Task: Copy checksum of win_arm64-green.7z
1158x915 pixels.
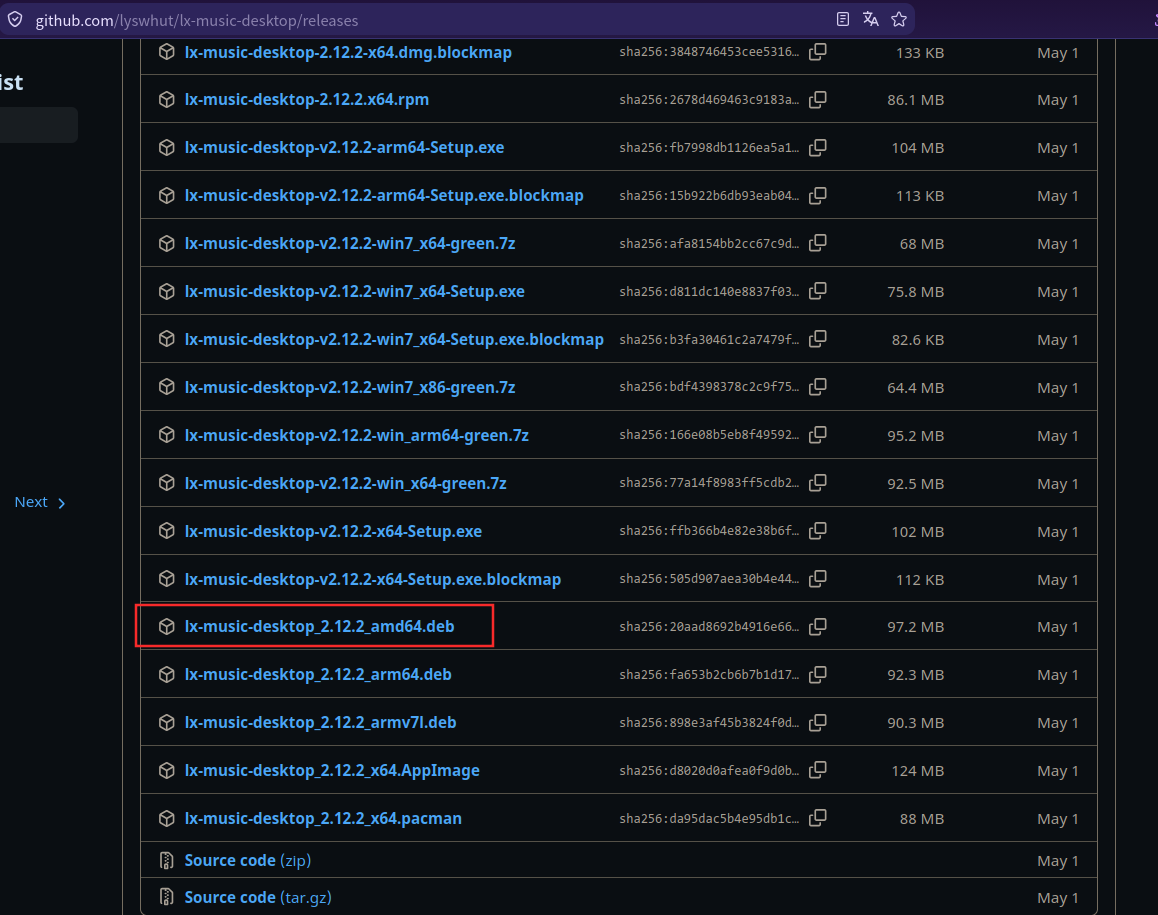Action: click(818, 435)
